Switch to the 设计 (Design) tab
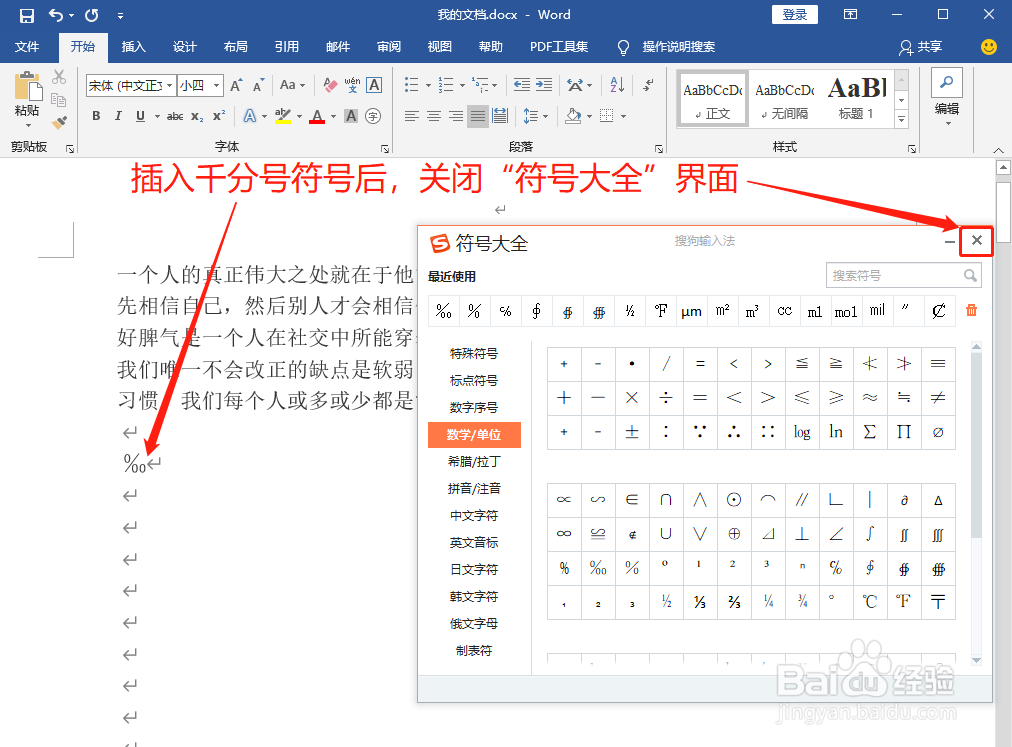Screen dimensions: 1012x747 (x=185, y=46)
